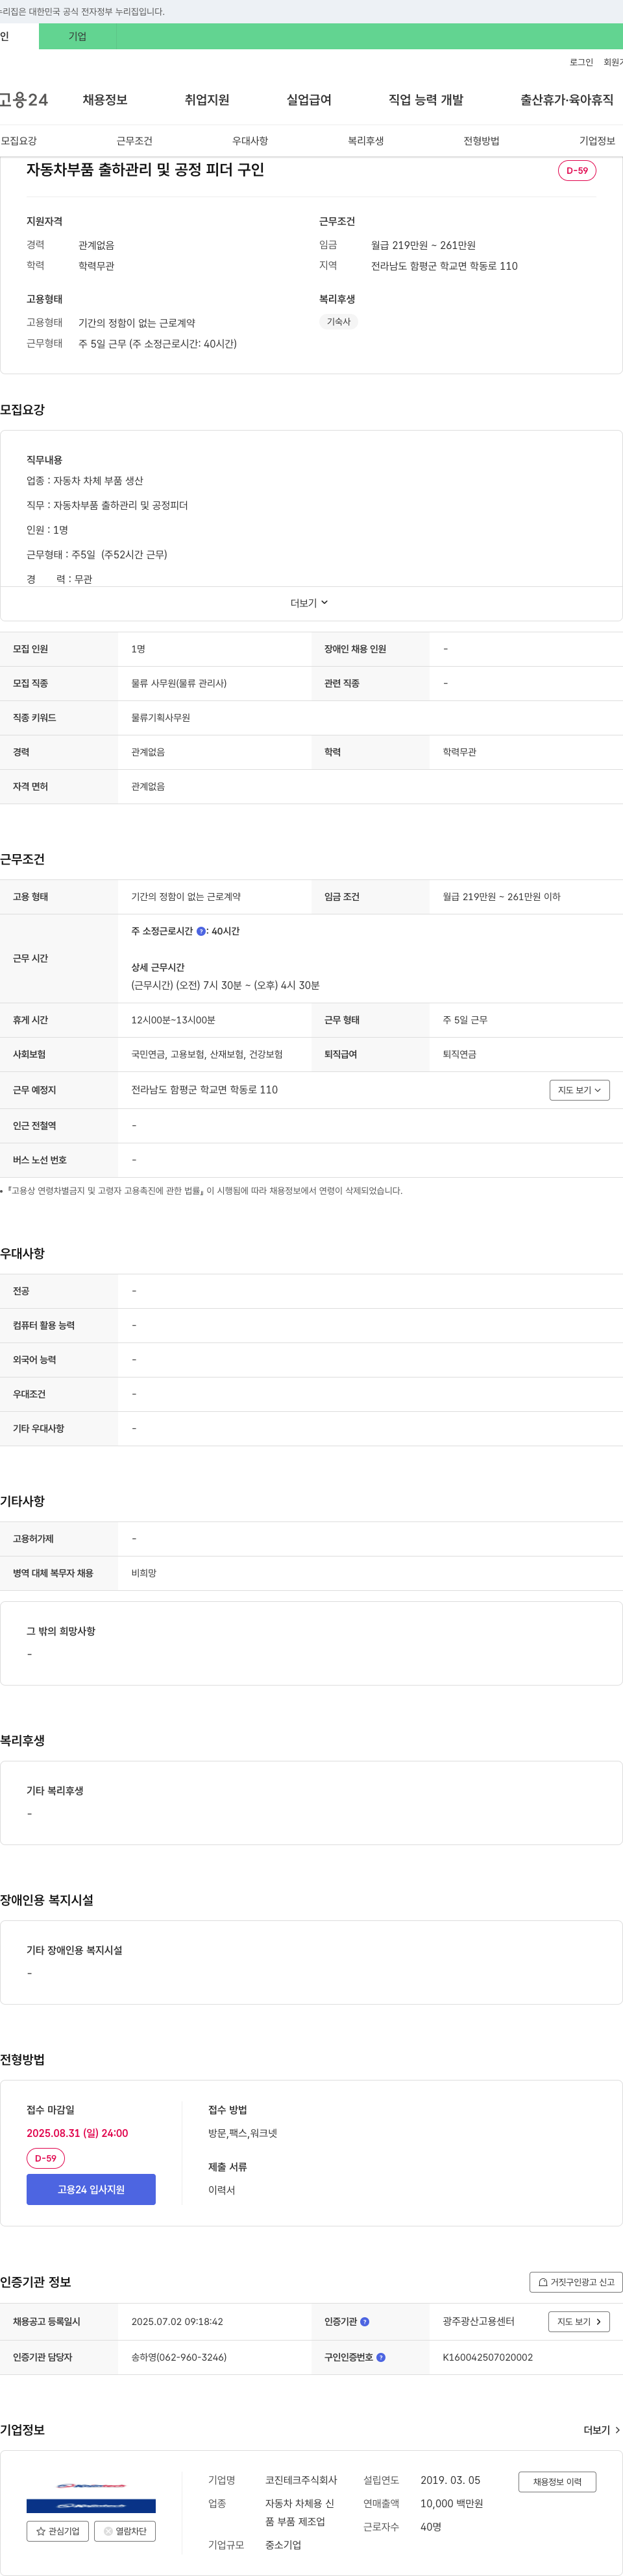Screen dimensions: 623x2576
Task: Click registration time 2025.07.02 09:18:42
Action: [x=177, y=2321]
